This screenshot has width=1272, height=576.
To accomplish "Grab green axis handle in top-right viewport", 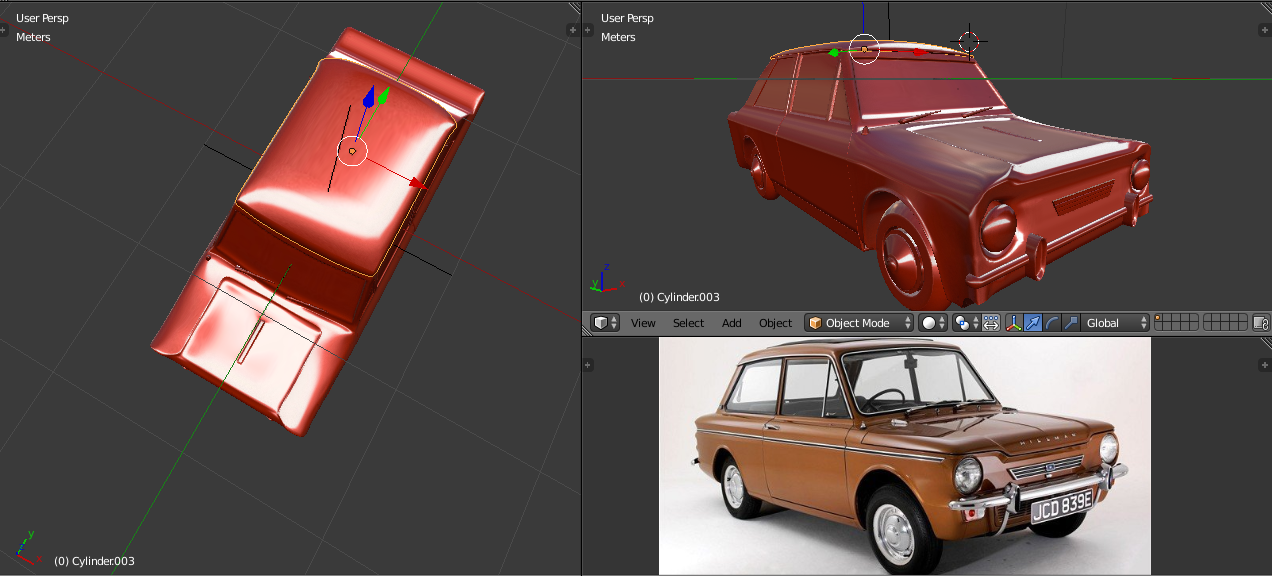I will (833, 53).
